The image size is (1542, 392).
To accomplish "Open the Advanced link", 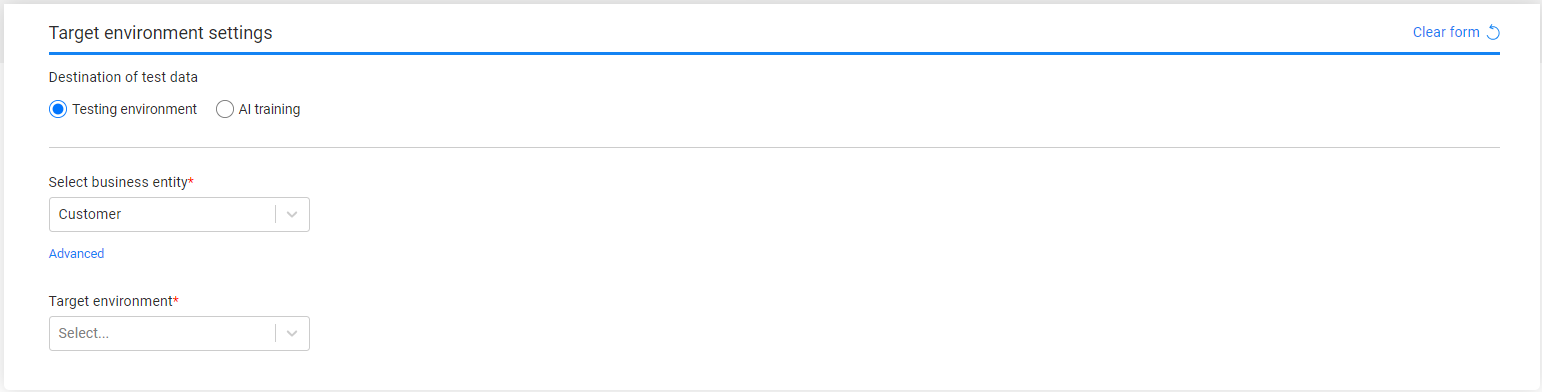I will tap(77, 254).
